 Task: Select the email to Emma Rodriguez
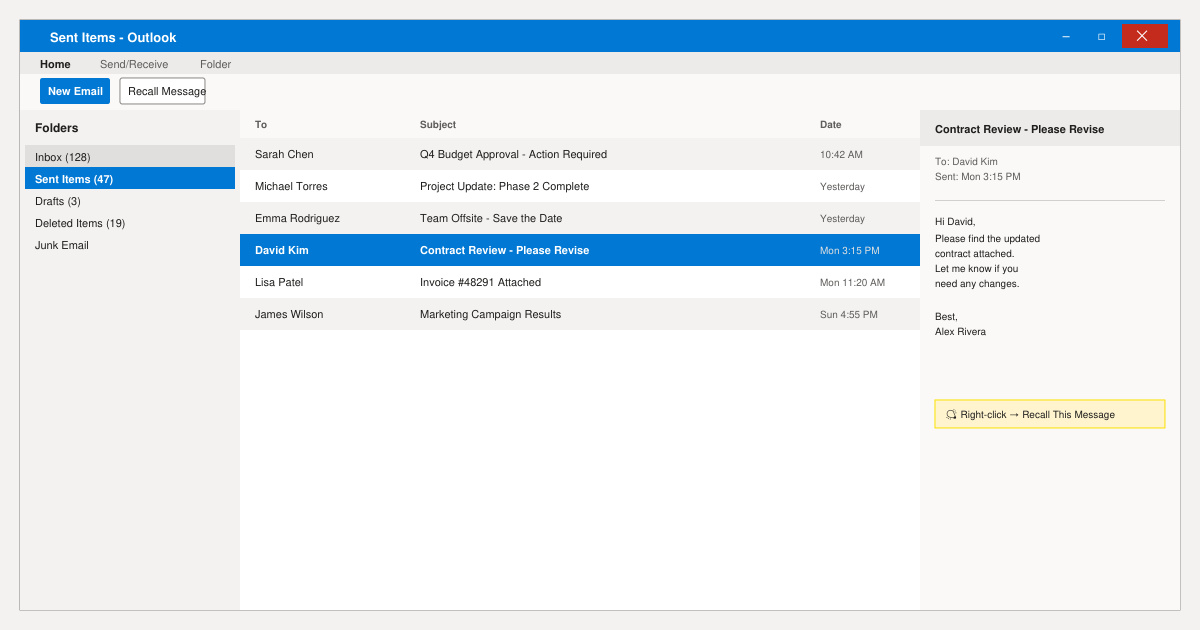coord(580,218)
